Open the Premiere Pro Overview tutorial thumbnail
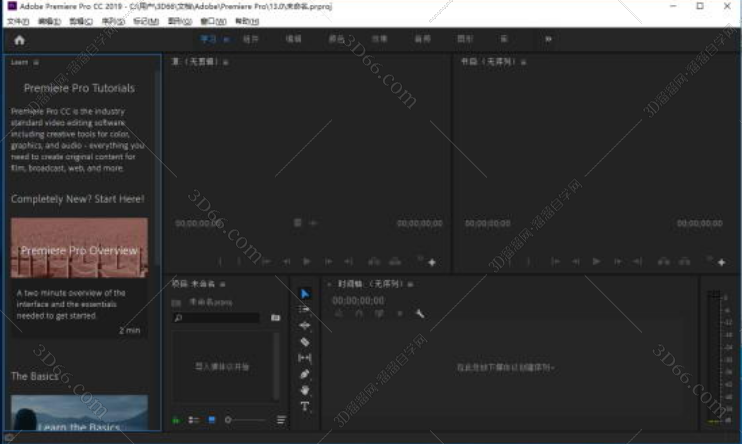The width and height of the screenshot is (742, 444). 79,248
